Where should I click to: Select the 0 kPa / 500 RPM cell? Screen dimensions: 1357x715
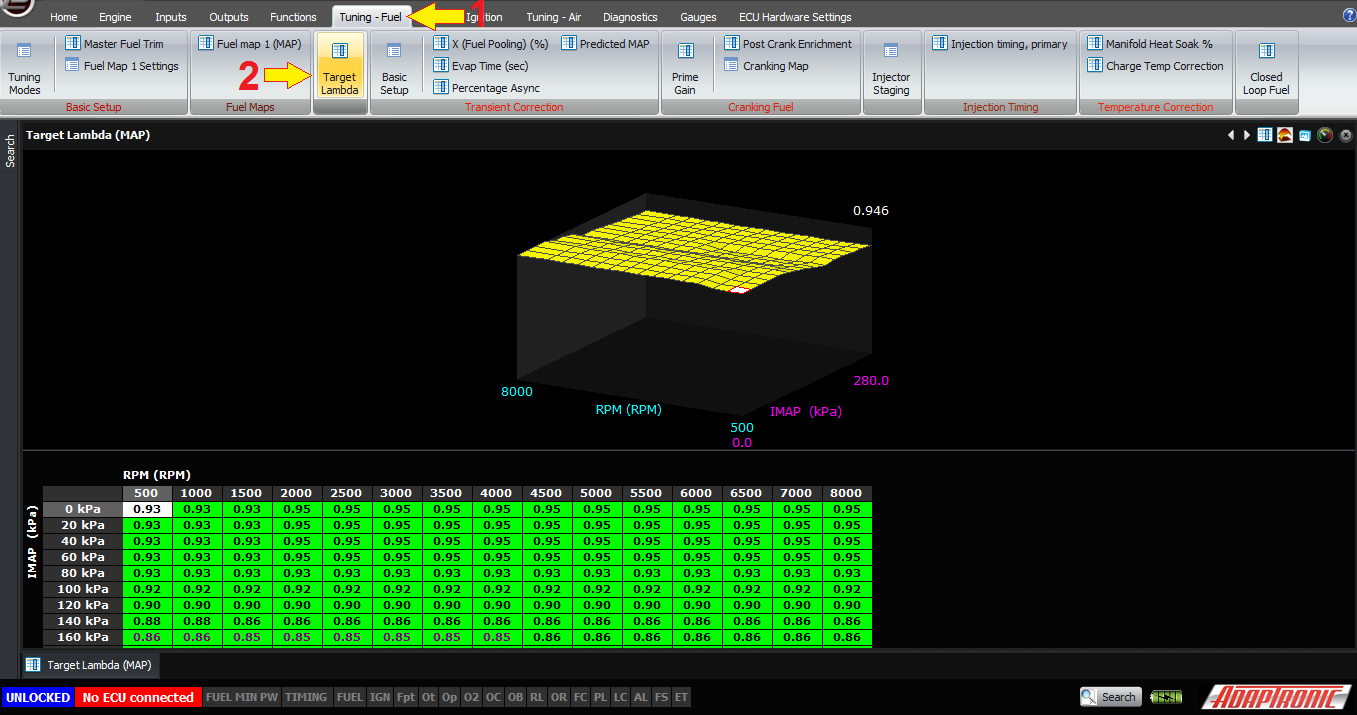point(147,509)
